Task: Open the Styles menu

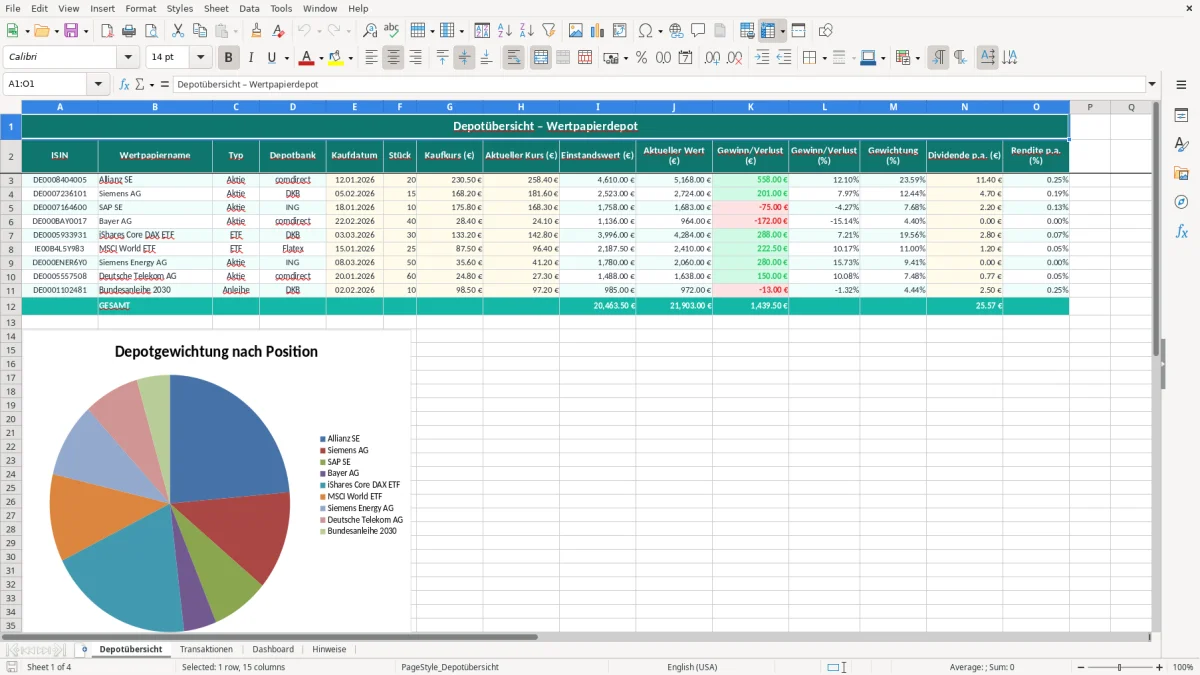Action: click(x=180, y=8)
